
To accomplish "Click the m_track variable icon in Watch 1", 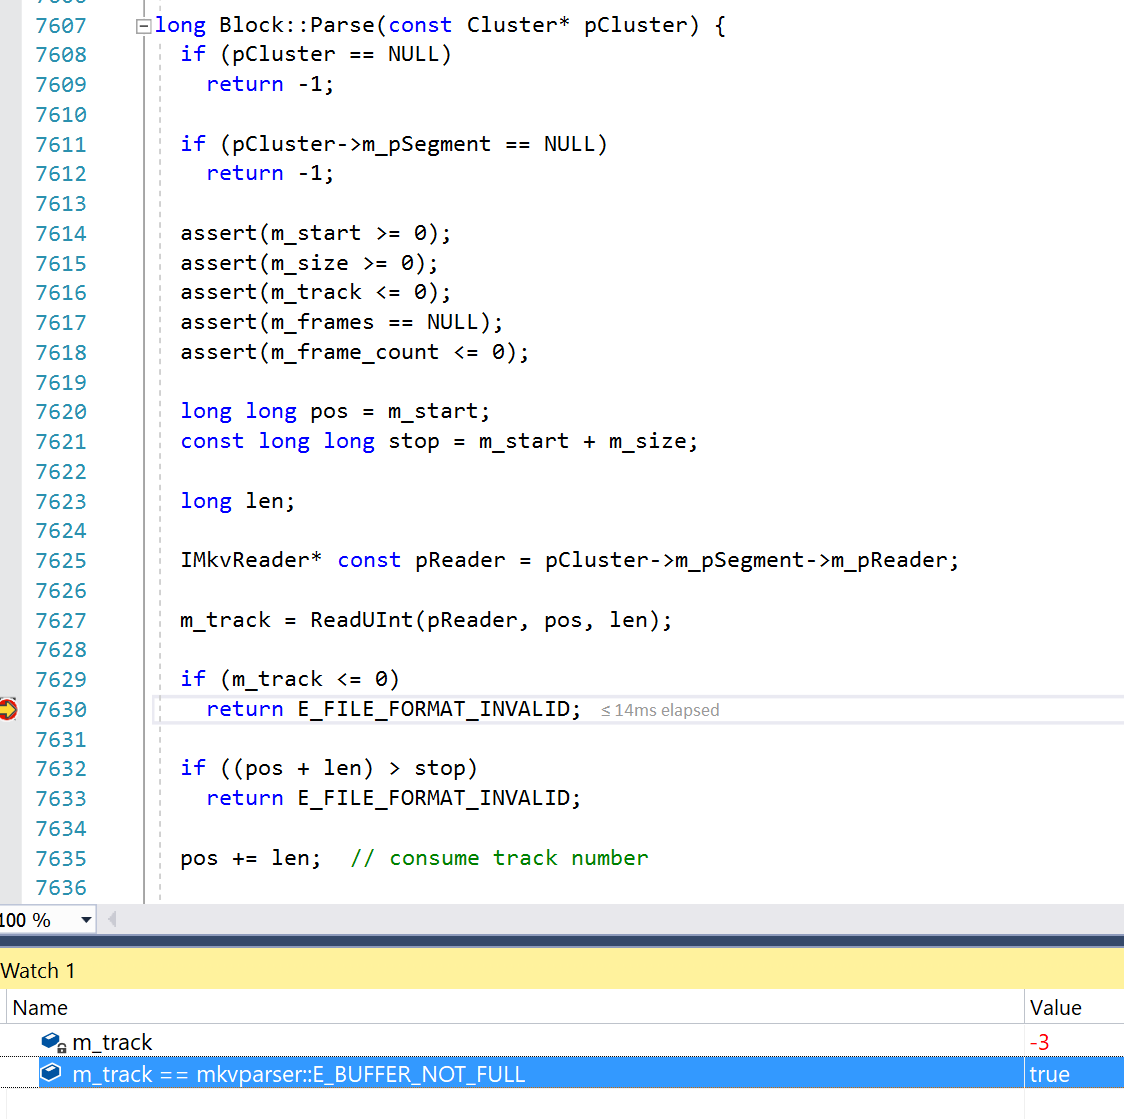I will (x=52, y=1042).
